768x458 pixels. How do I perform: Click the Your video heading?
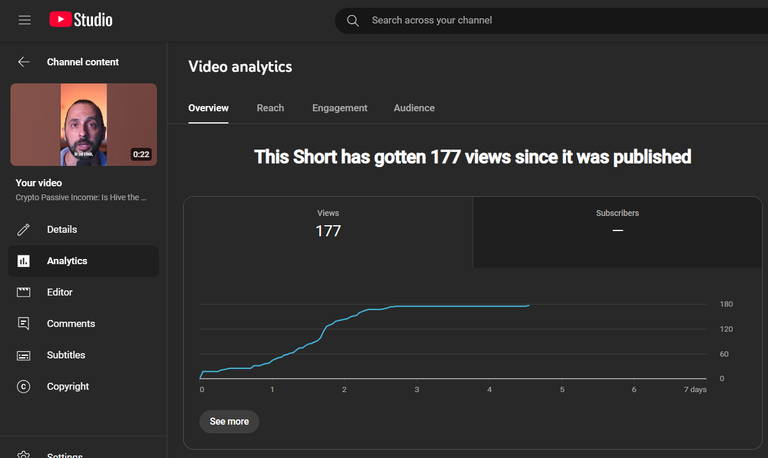click(39, 183)
